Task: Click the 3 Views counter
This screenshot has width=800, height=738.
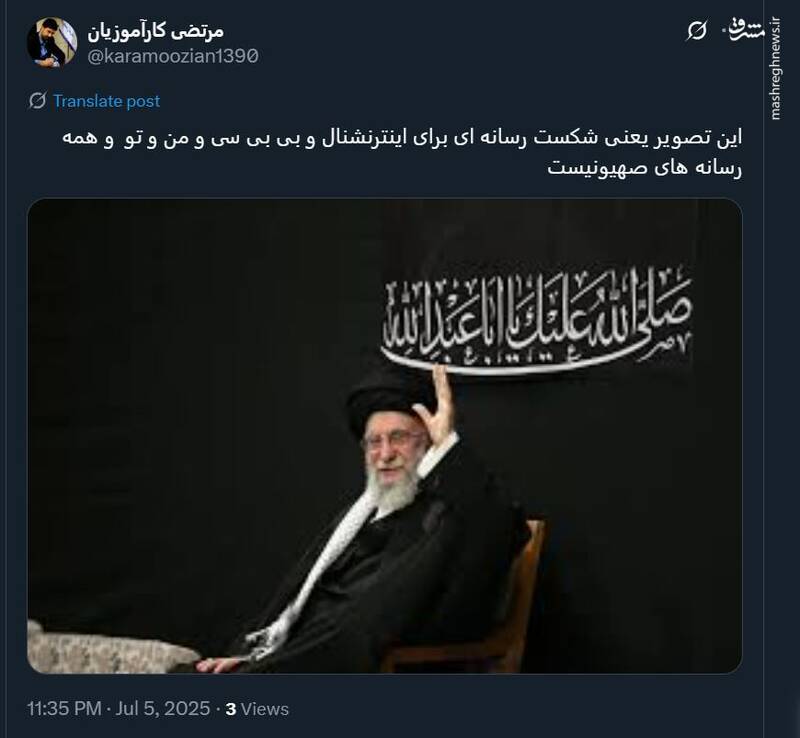Action: [x=257, y=708]
